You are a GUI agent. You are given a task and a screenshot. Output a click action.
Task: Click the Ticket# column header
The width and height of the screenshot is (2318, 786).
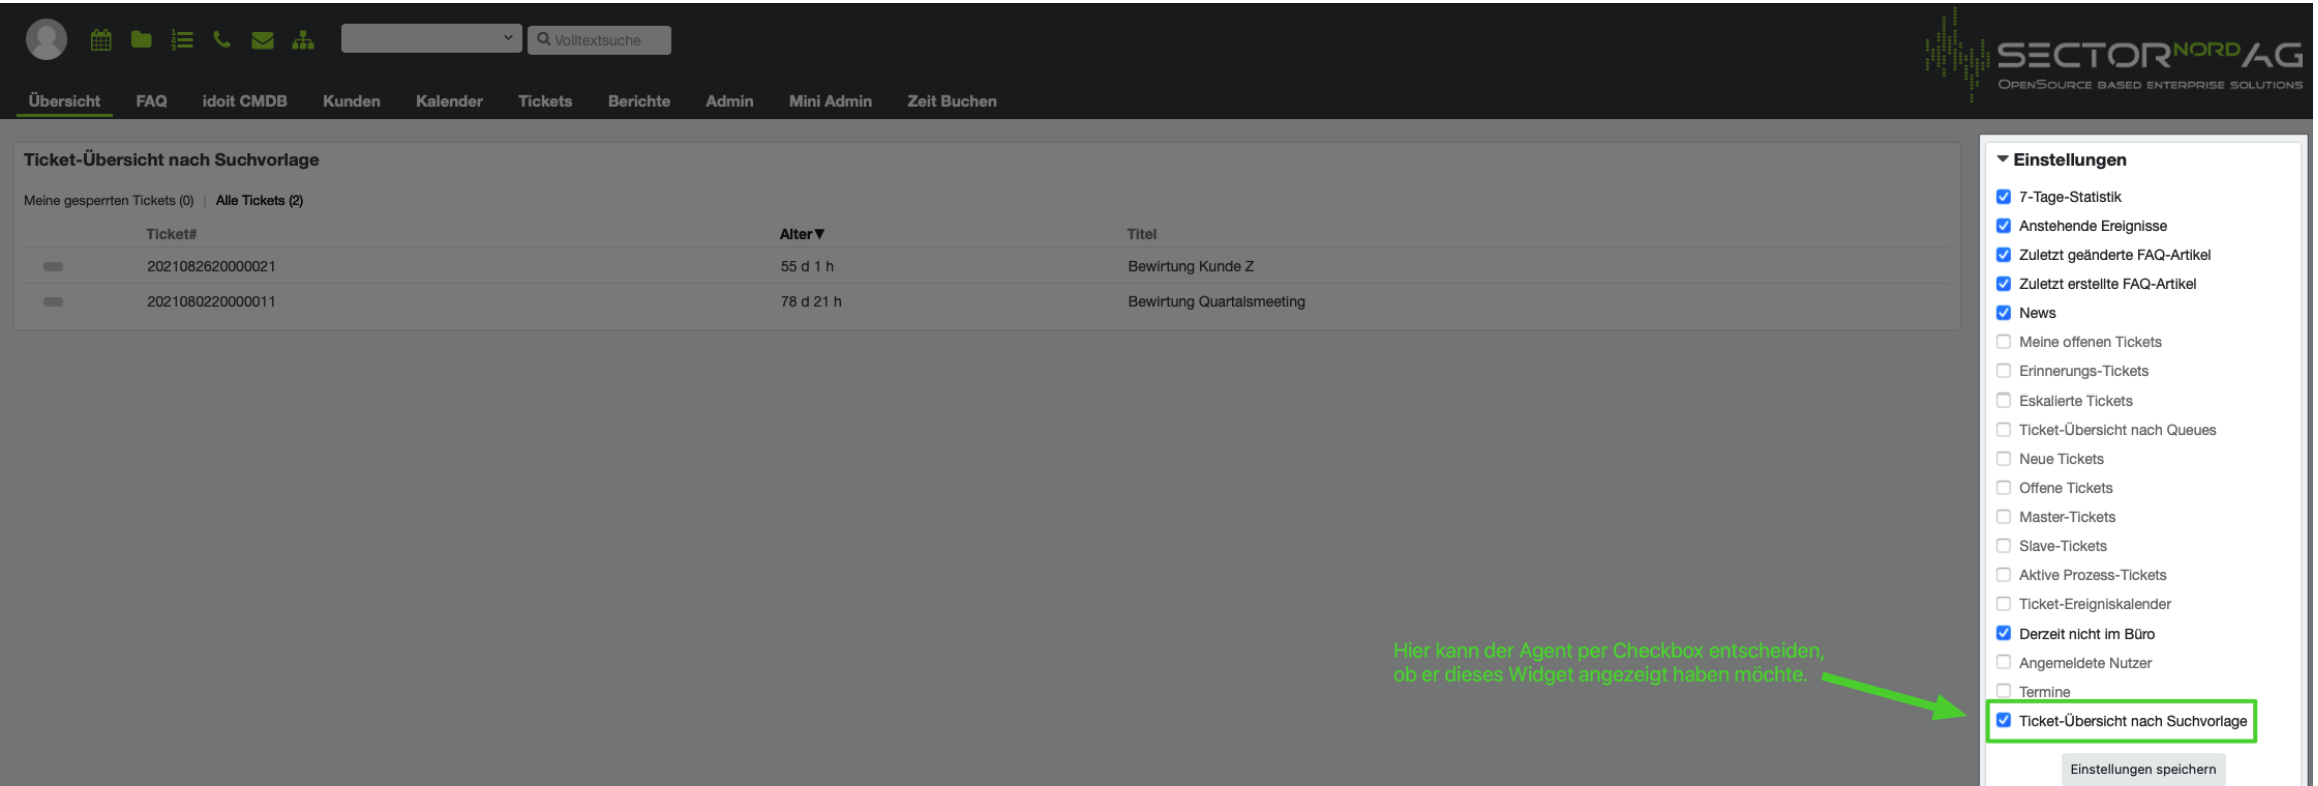point(171,234)
